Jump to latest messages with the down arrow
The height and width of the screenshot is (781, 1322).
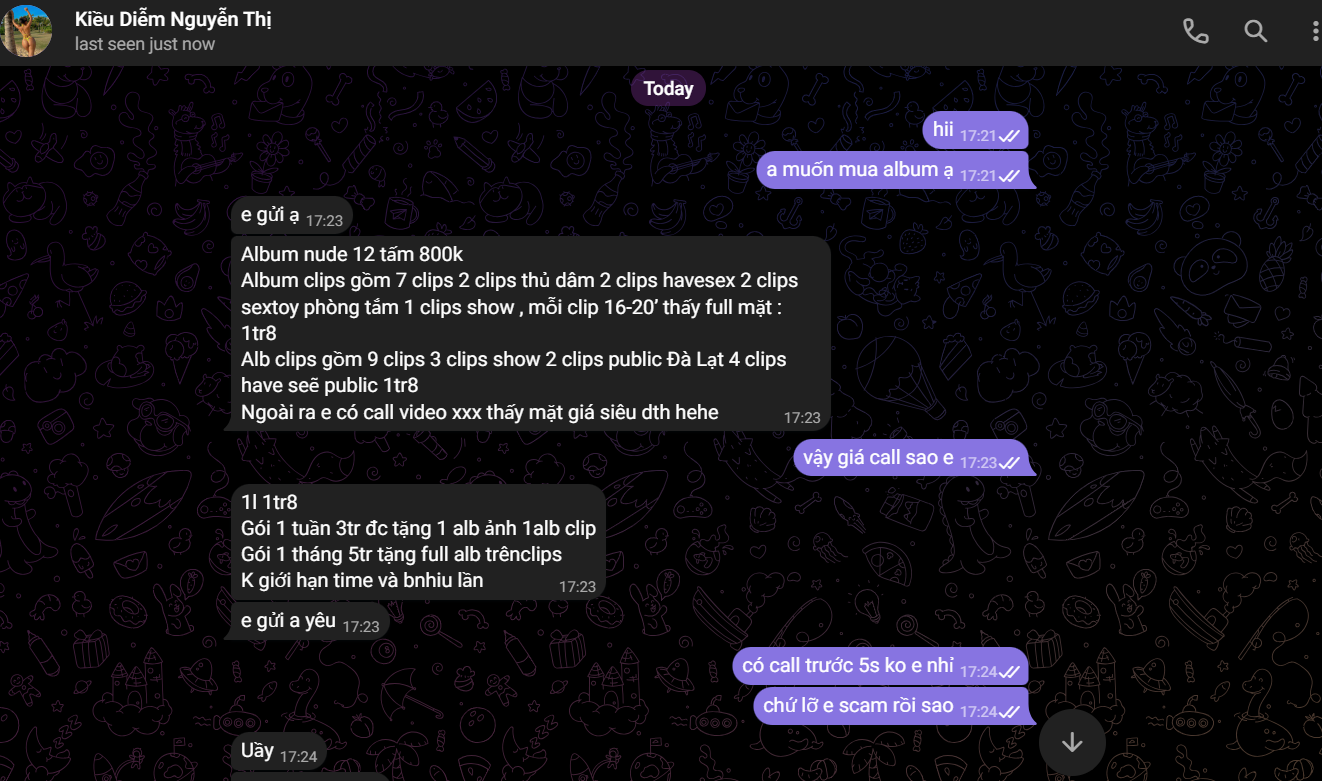click(x=1072, y=742)
